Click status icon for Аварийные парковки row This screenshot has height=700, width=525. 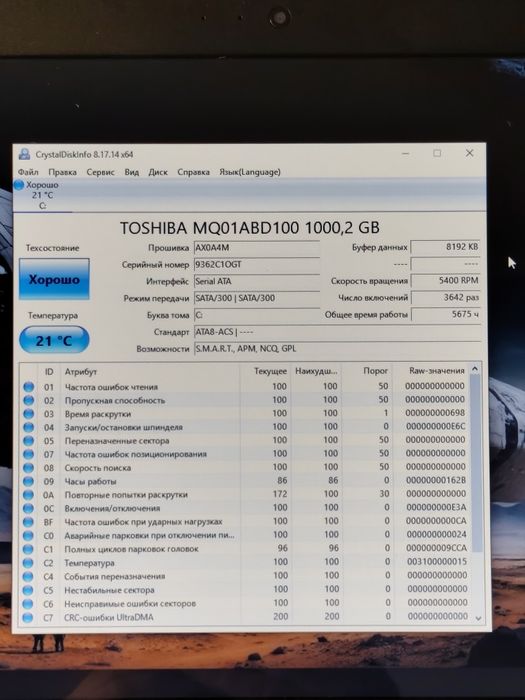pyautogui.click(x=29, y=535)
